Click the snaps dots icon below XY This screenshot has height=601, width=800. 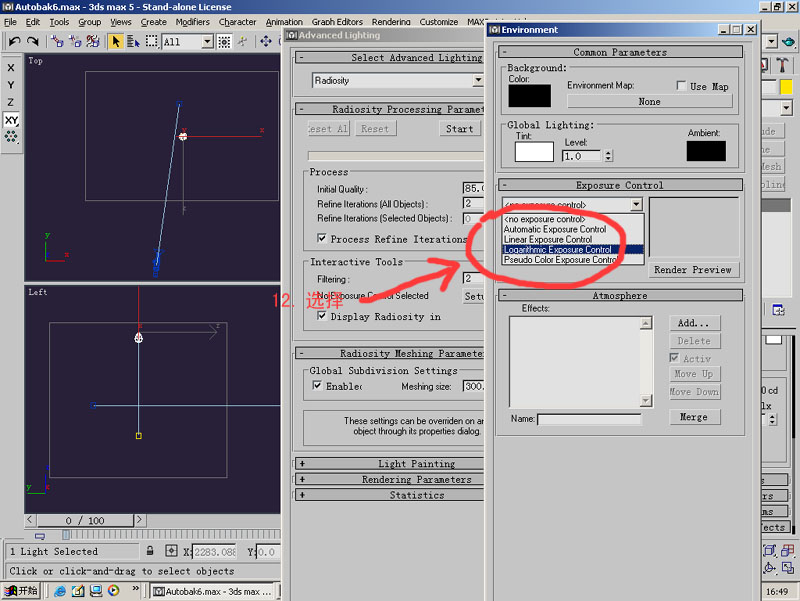coord(11,136)
